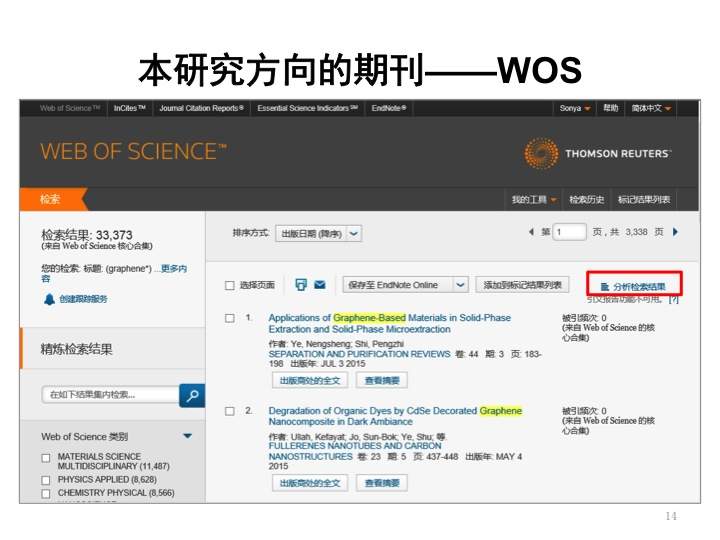The height and width of the screenshot is (540, 720).
Task: Click publisher full text button for result 2
Action: coord(310,483)
